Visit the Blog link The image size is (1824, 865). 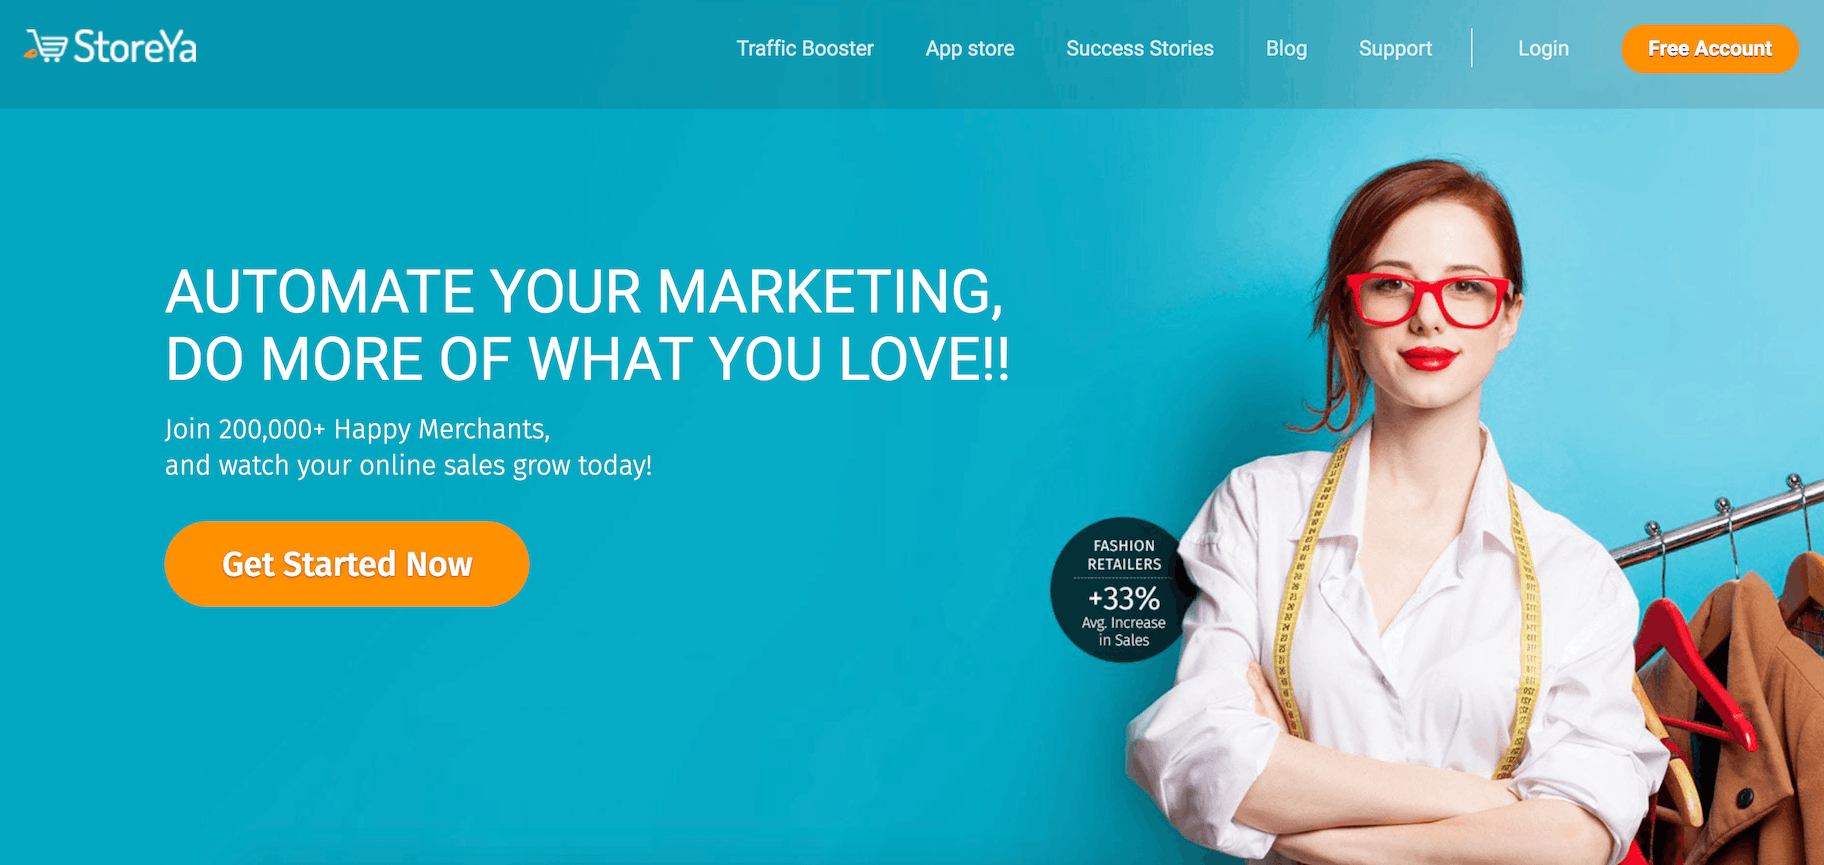1286,48
